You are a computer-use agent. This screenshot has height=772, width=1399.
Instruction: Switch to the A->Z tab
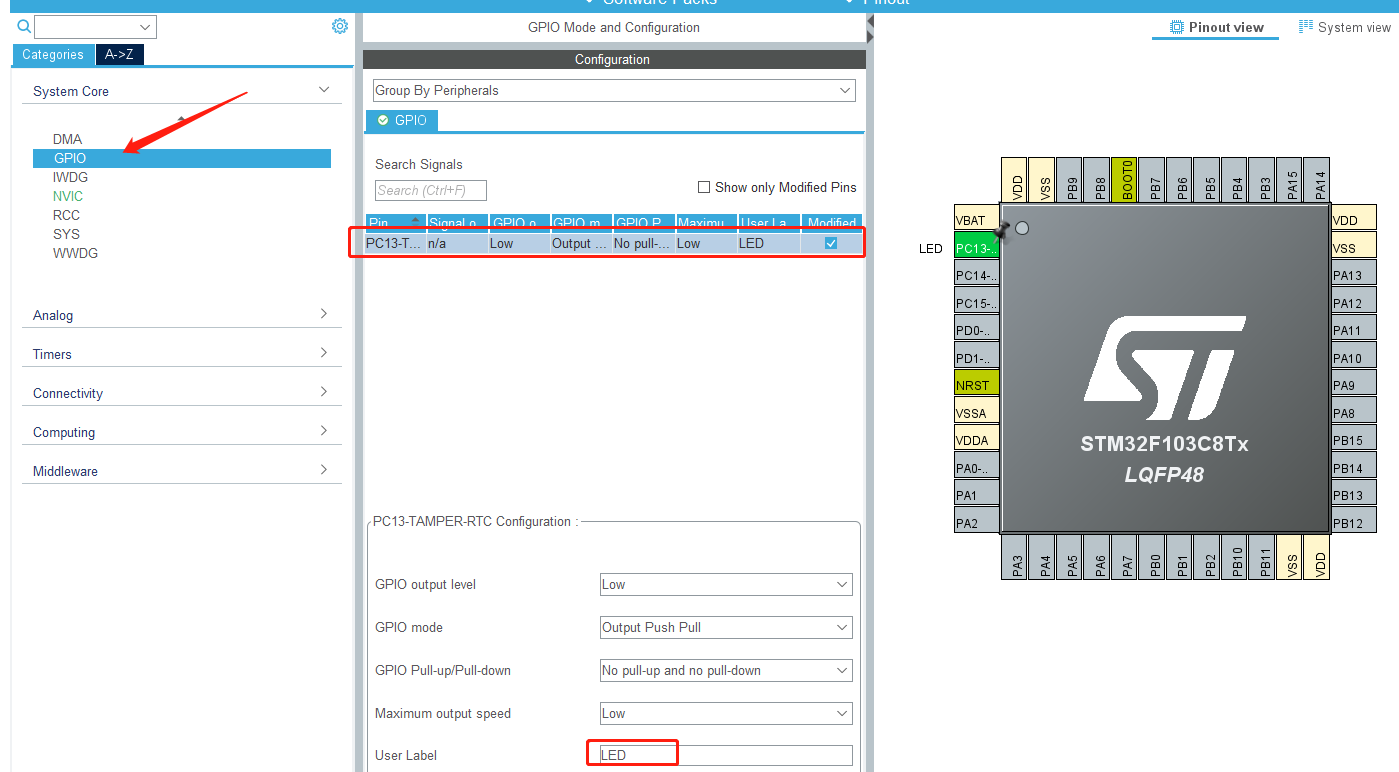pos(120,55)
